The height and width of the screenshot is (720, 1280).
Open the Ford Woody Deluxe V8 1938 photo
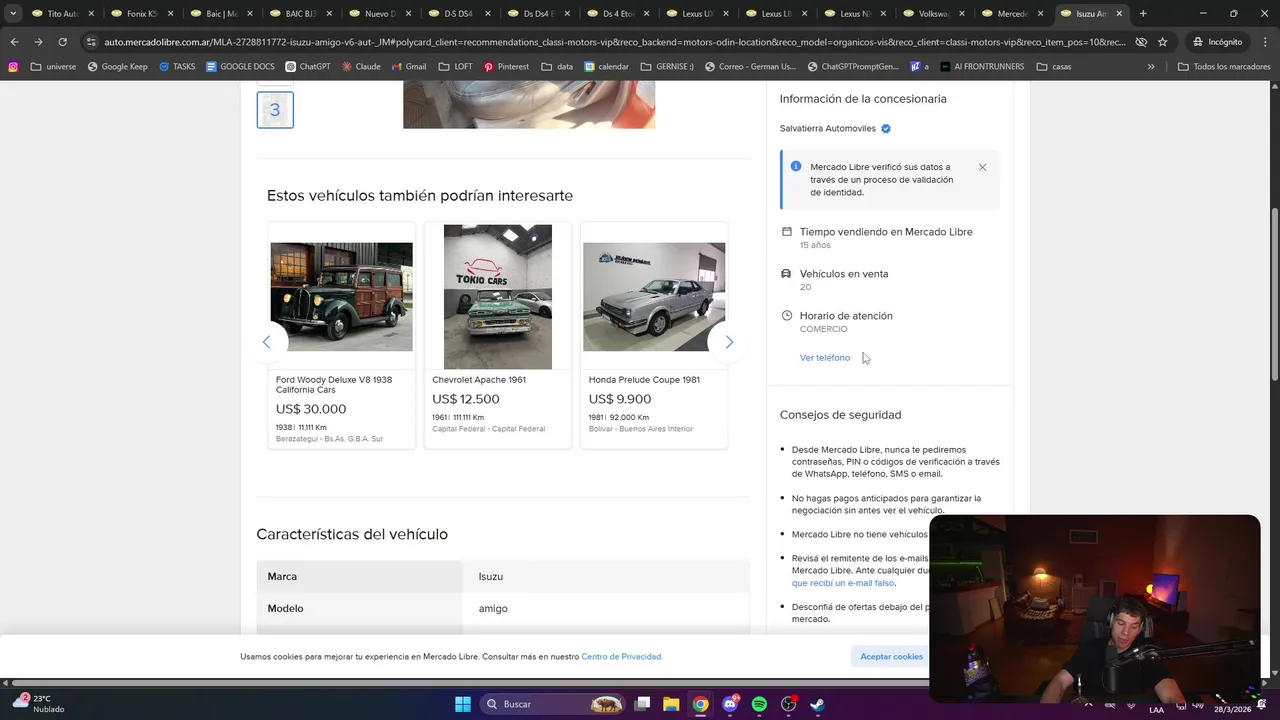coord(341,297)
